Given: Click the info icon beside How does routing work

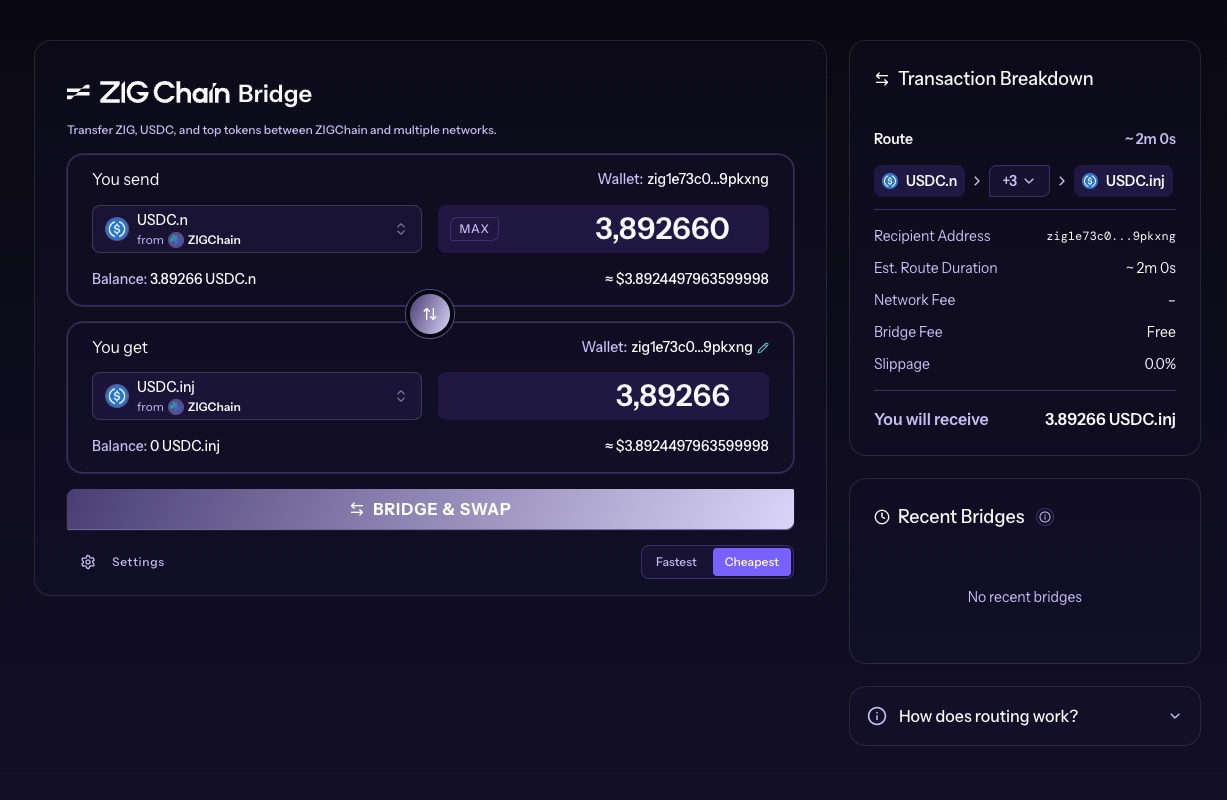Looking at the screenshot, I should coord(877,716).
